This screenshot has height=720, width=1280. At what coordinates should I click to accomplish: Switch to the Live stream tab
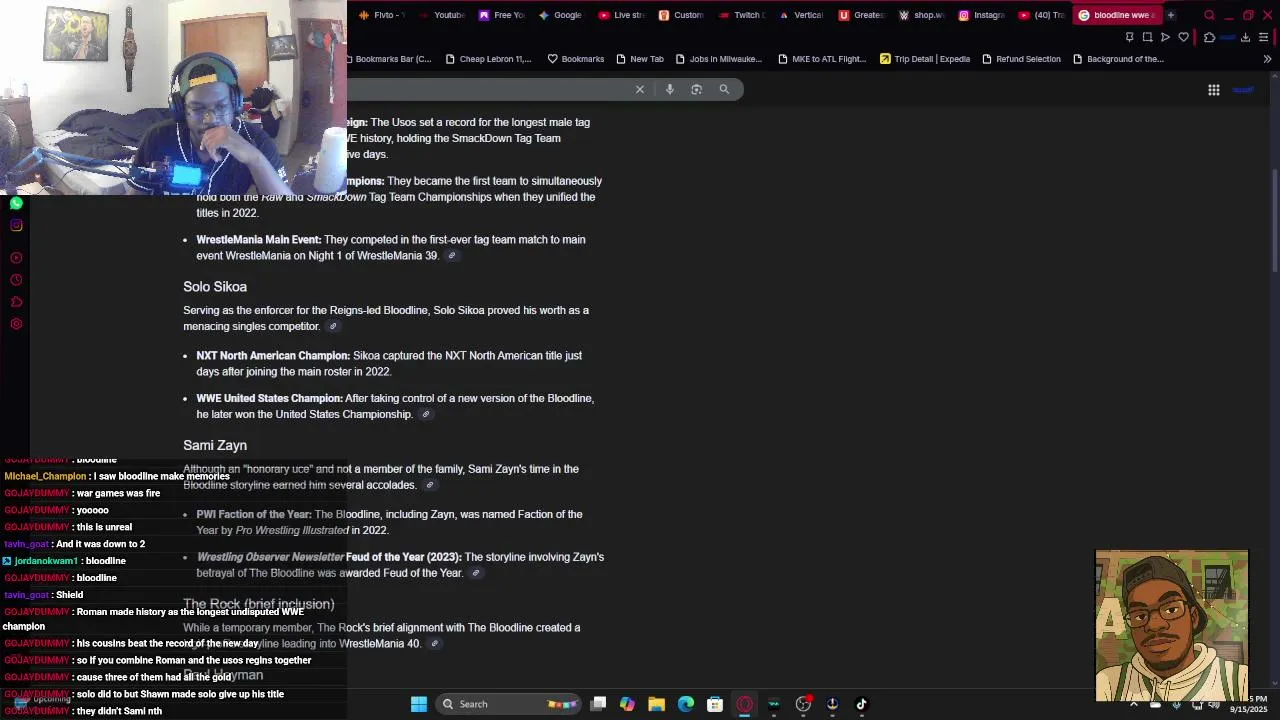[x=621, y=15]
